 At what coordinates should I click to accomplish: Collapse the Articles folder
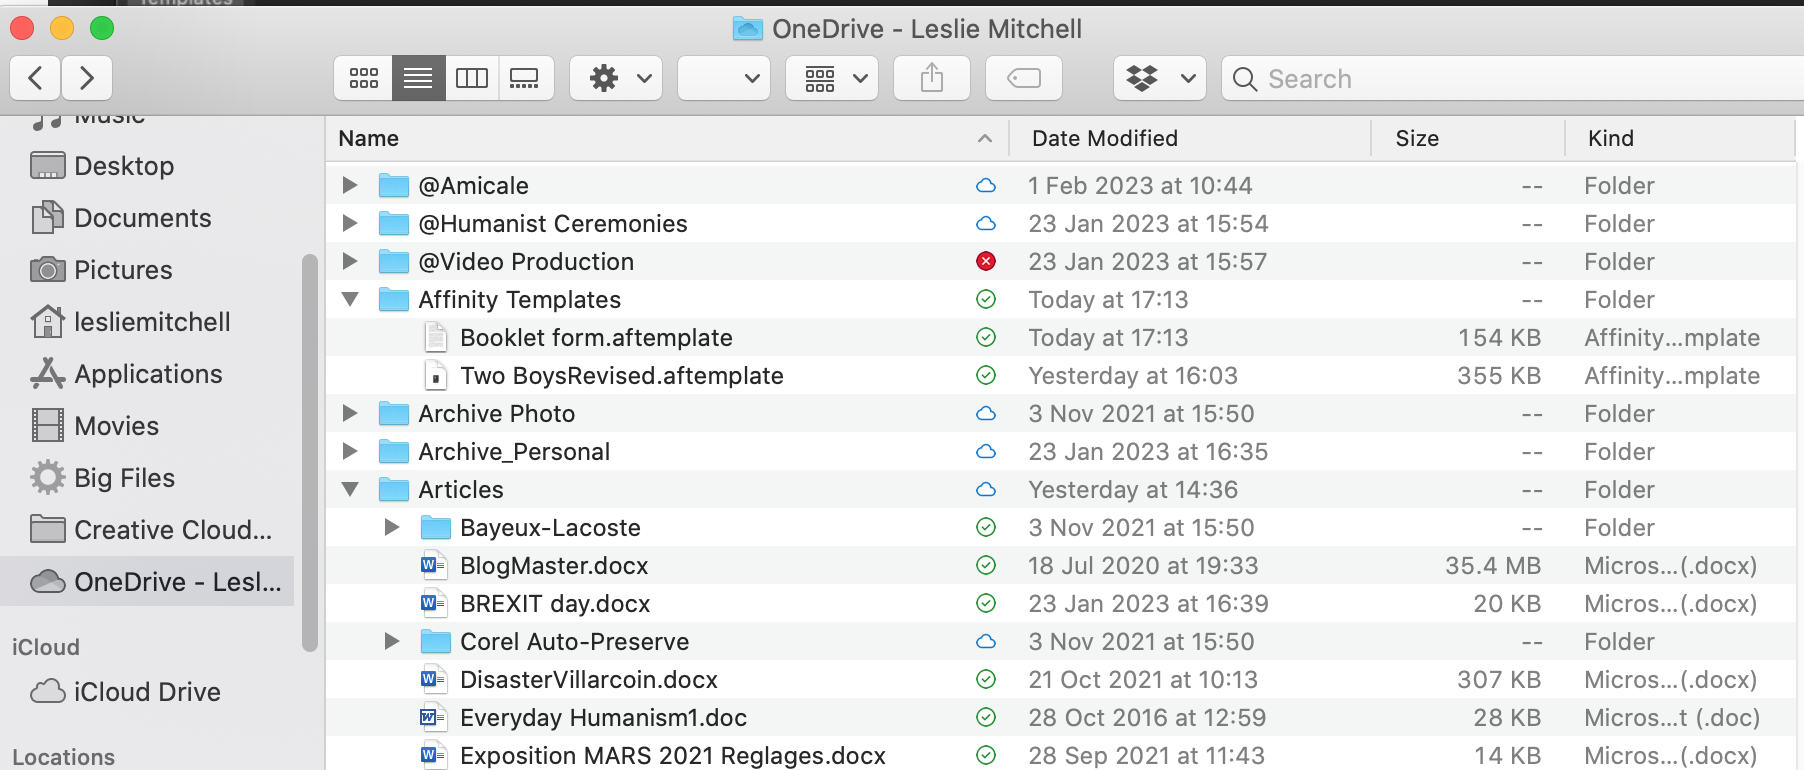350,489
